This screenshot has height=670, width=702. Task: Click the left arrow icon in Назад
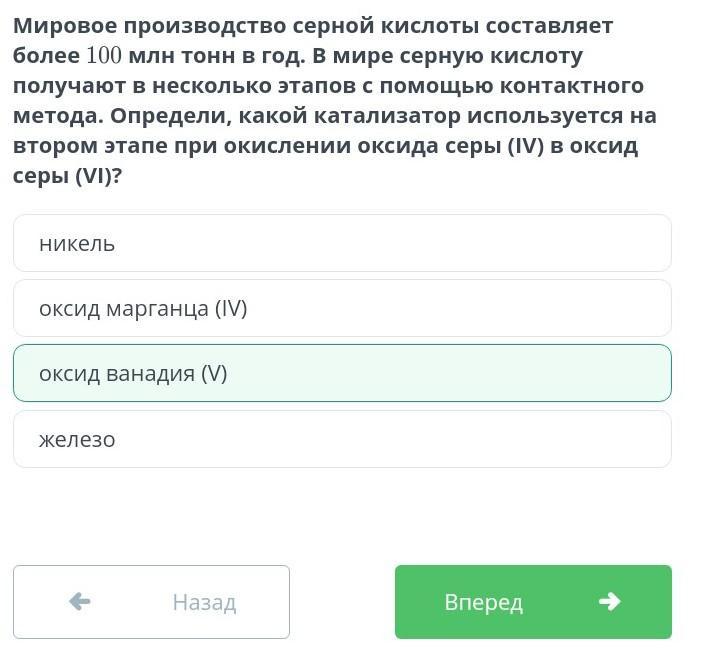point(80,602)
